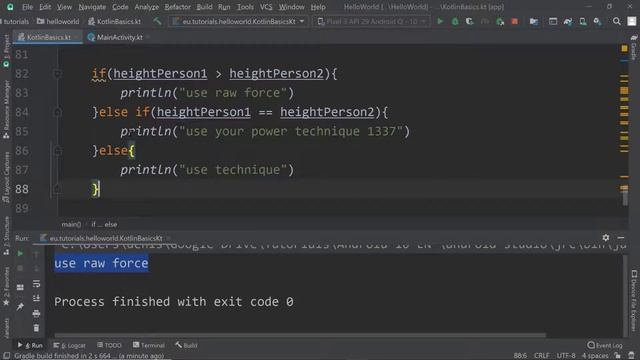The image size is (640, 360).
Task: Open the Search Everywhere magnifier icon
Action: [616, 21]
